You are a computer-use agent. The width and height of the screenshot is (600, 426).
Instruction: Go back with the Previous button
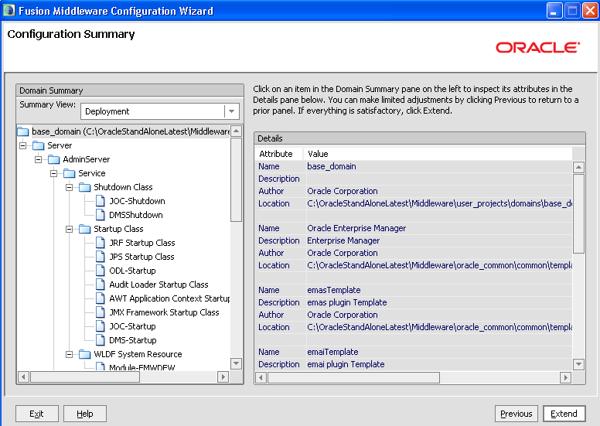(516, 413)
